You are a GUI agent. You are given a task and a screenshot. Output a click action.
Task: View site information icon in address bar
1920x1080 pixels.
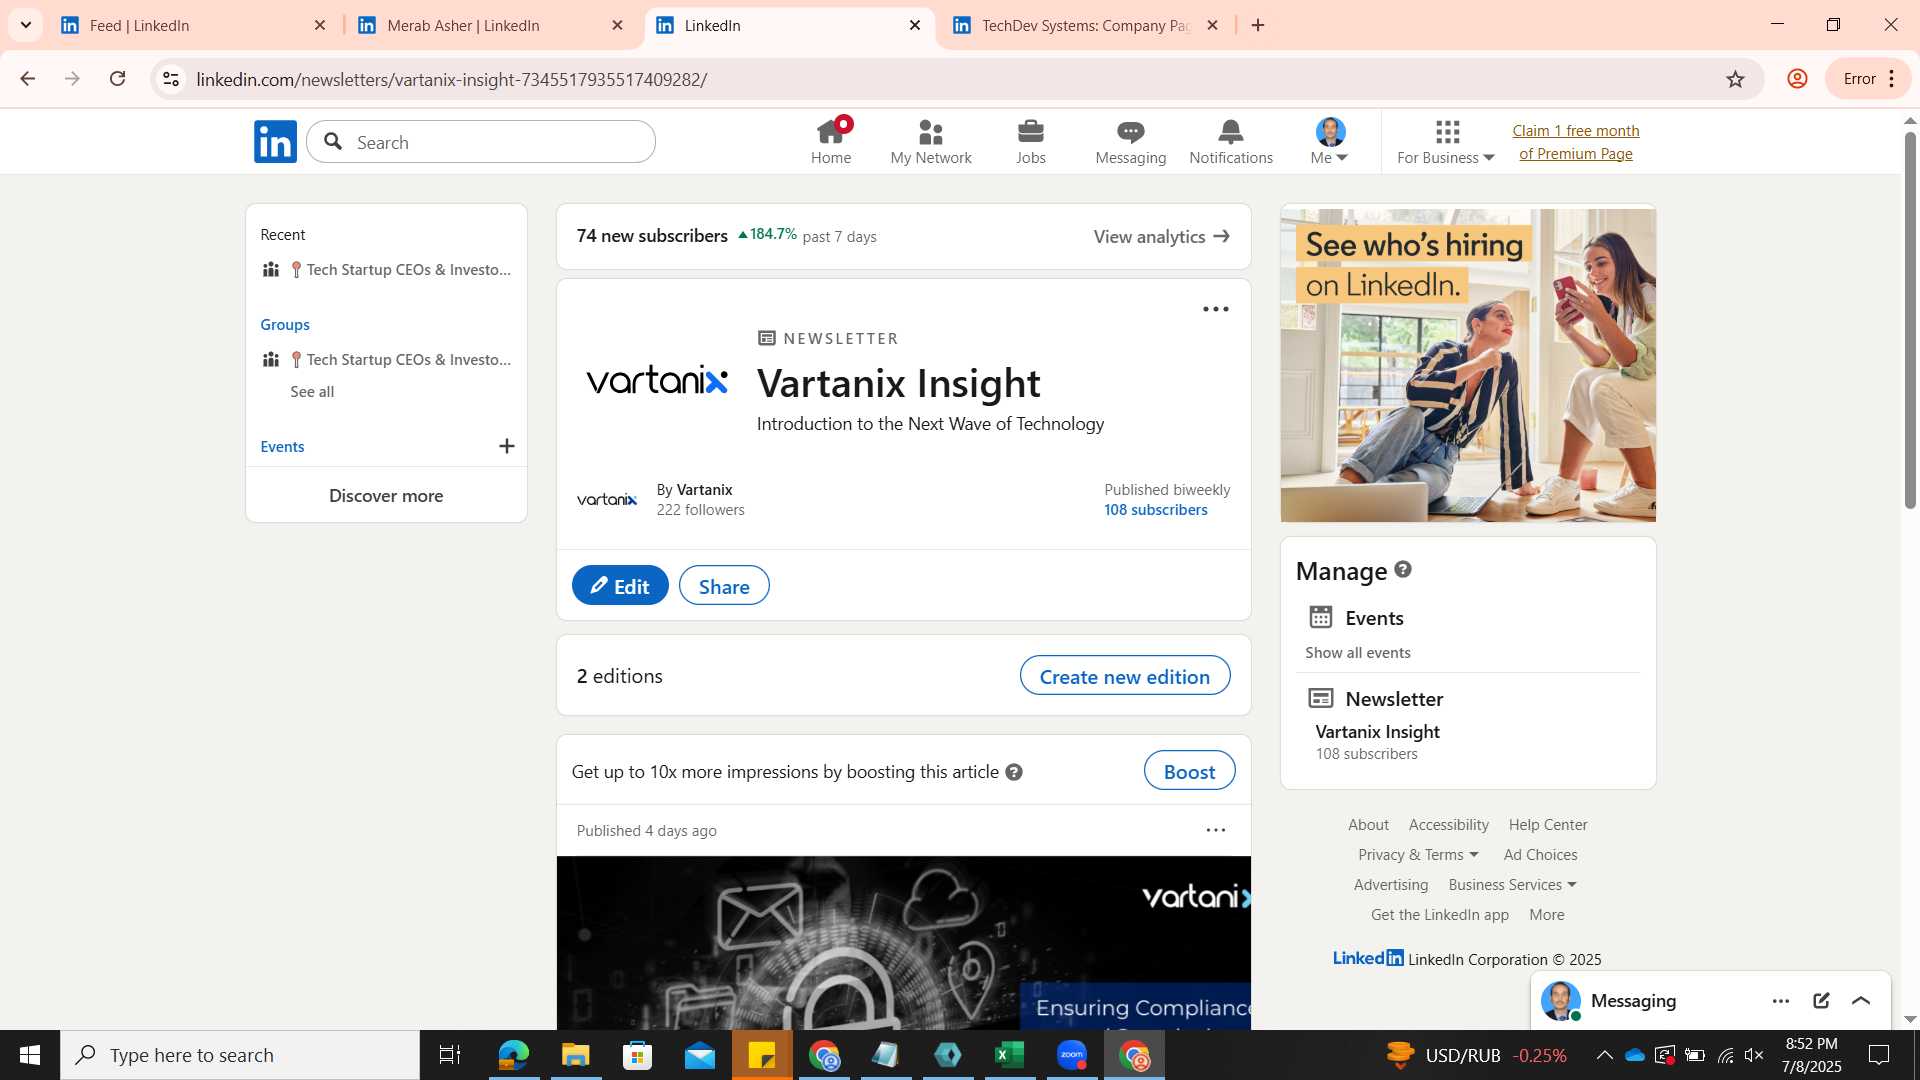[x=171, y=79]
